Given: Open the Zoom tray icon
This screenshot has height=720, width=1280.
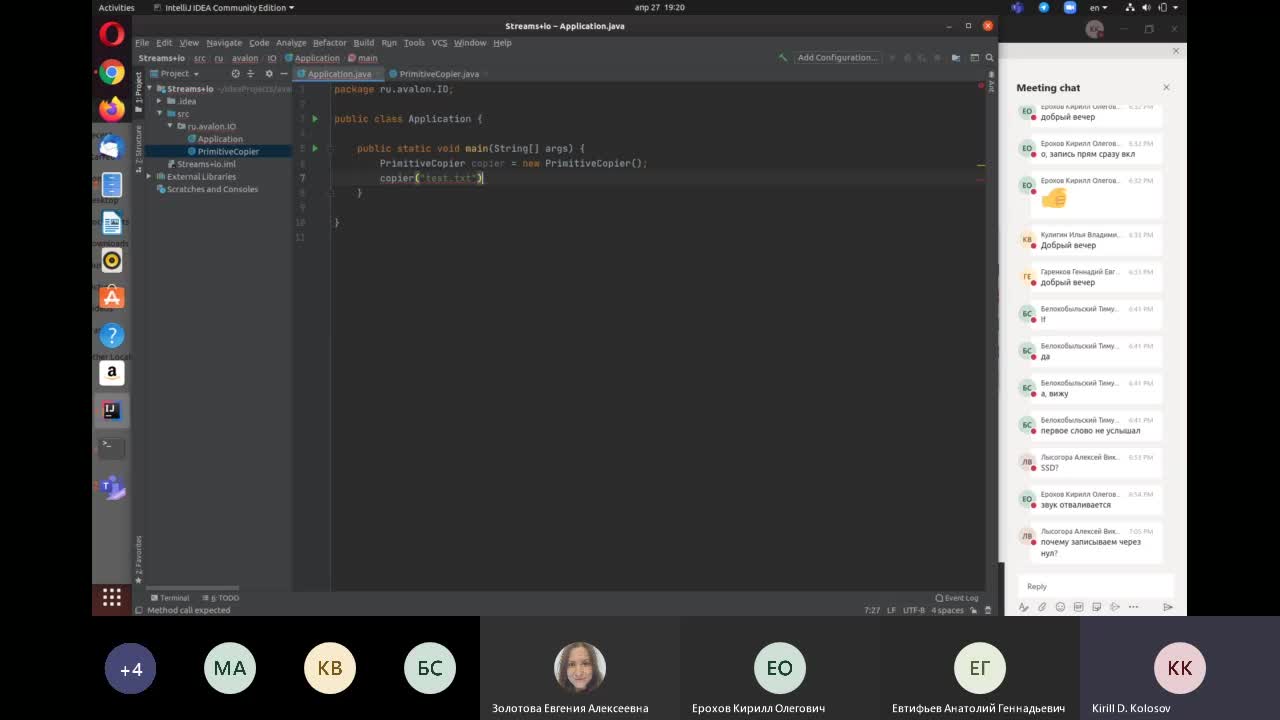Looking at the screenshot, I should click(x=1069, y=7).
